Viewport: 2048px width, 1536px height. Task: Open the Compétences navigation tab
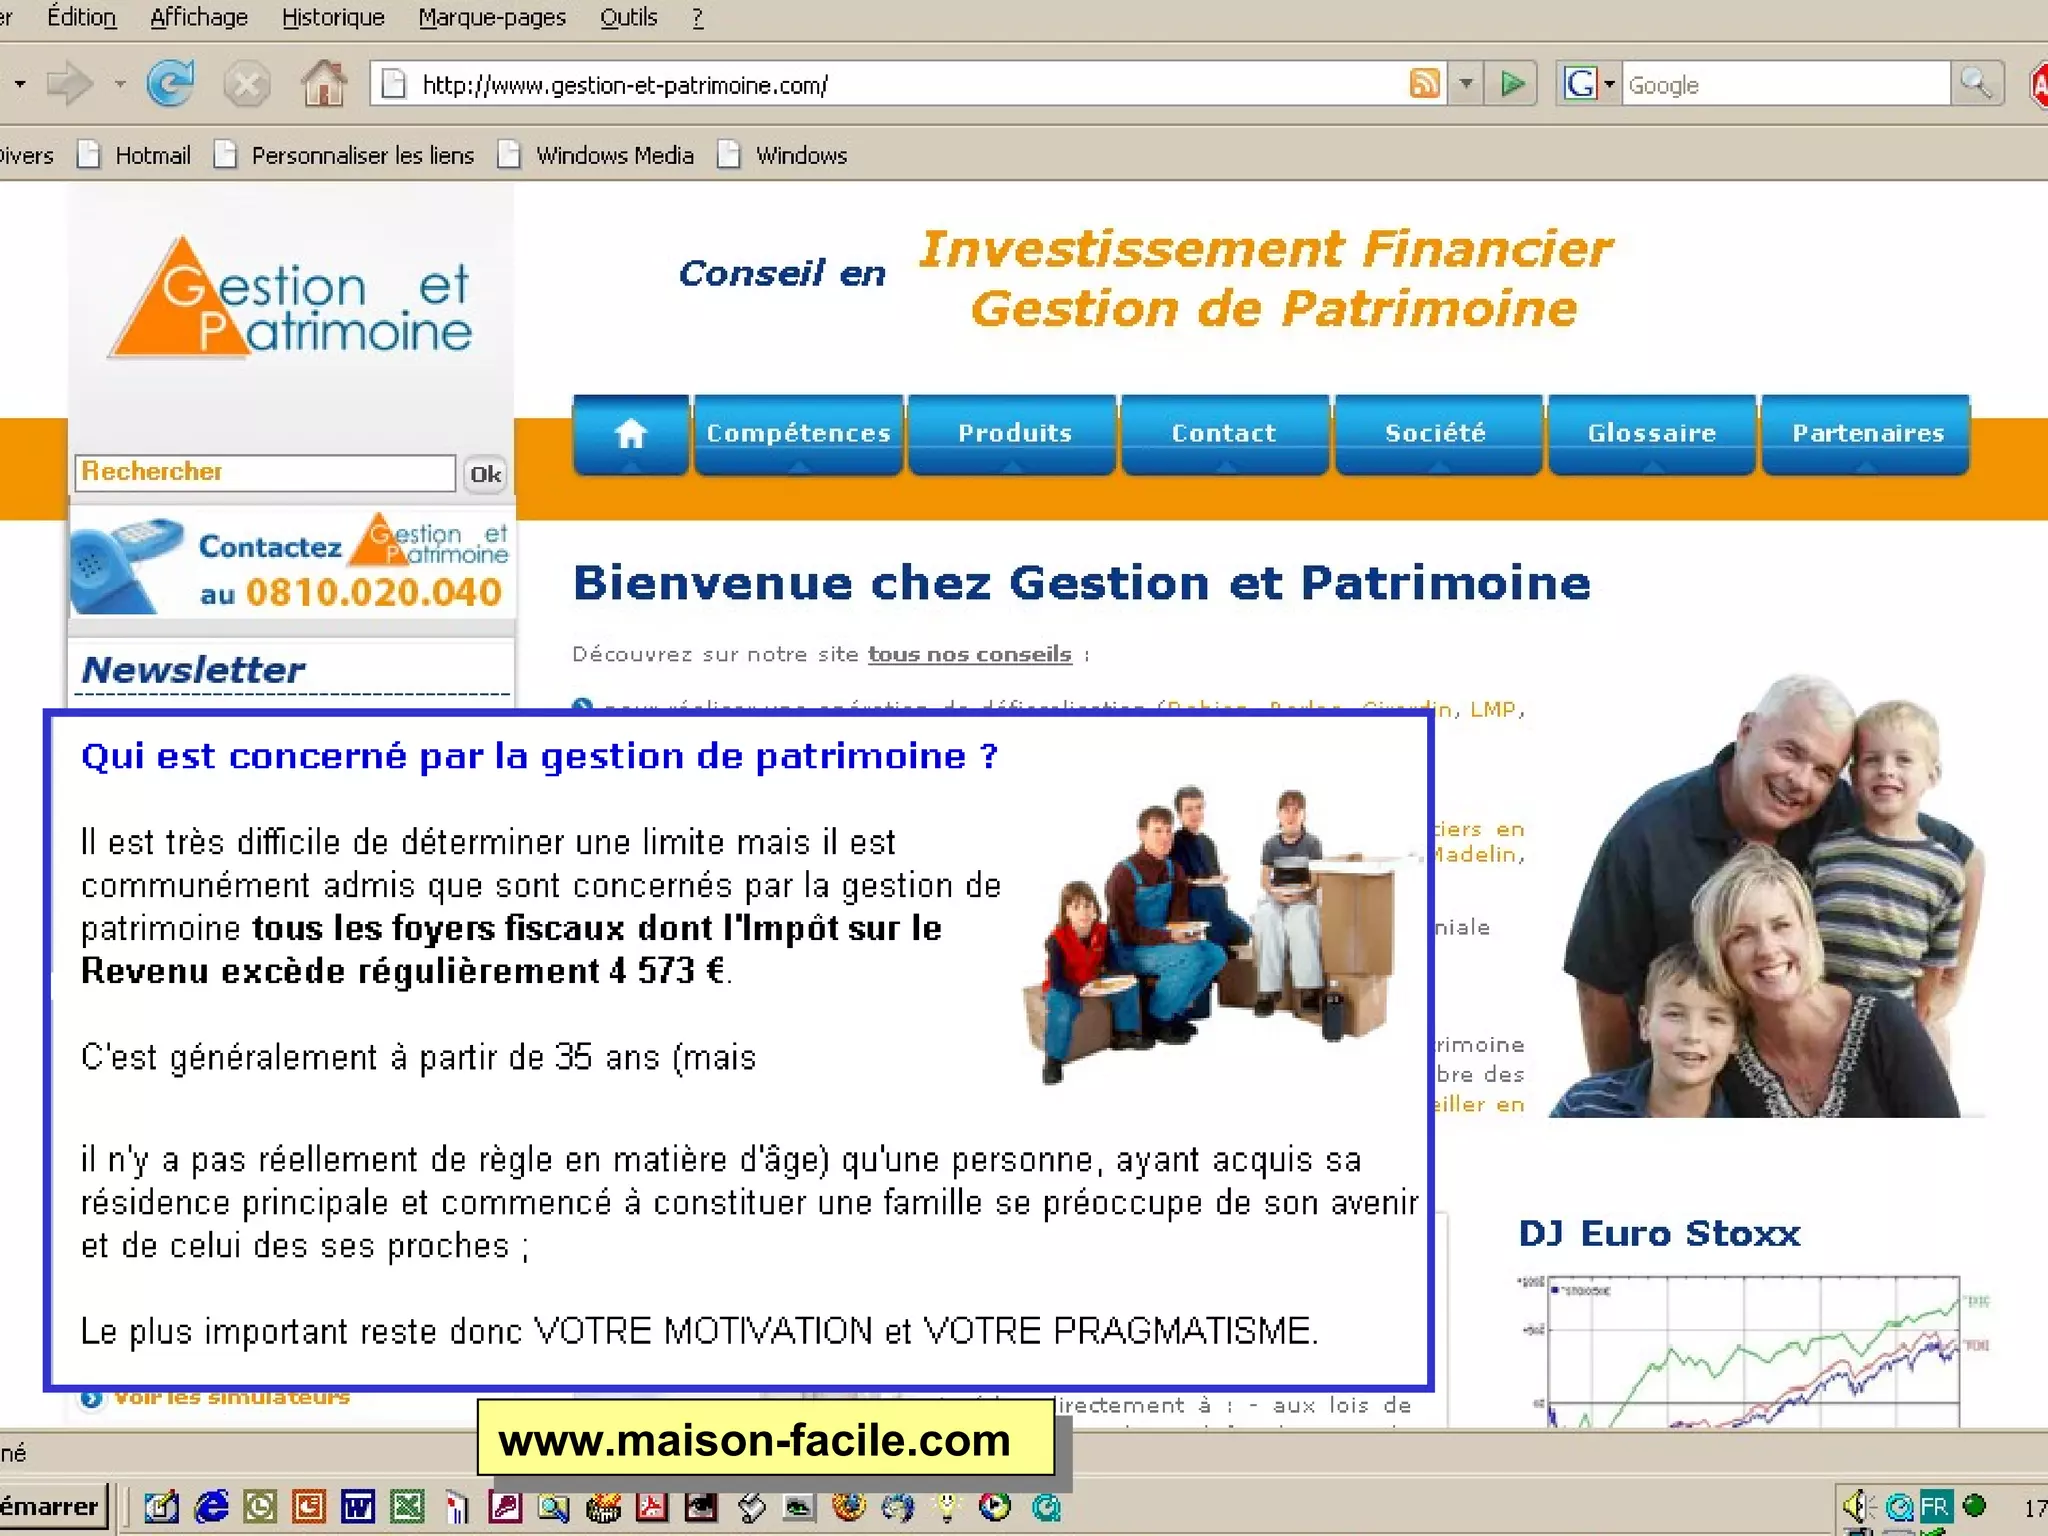[798, 434]
